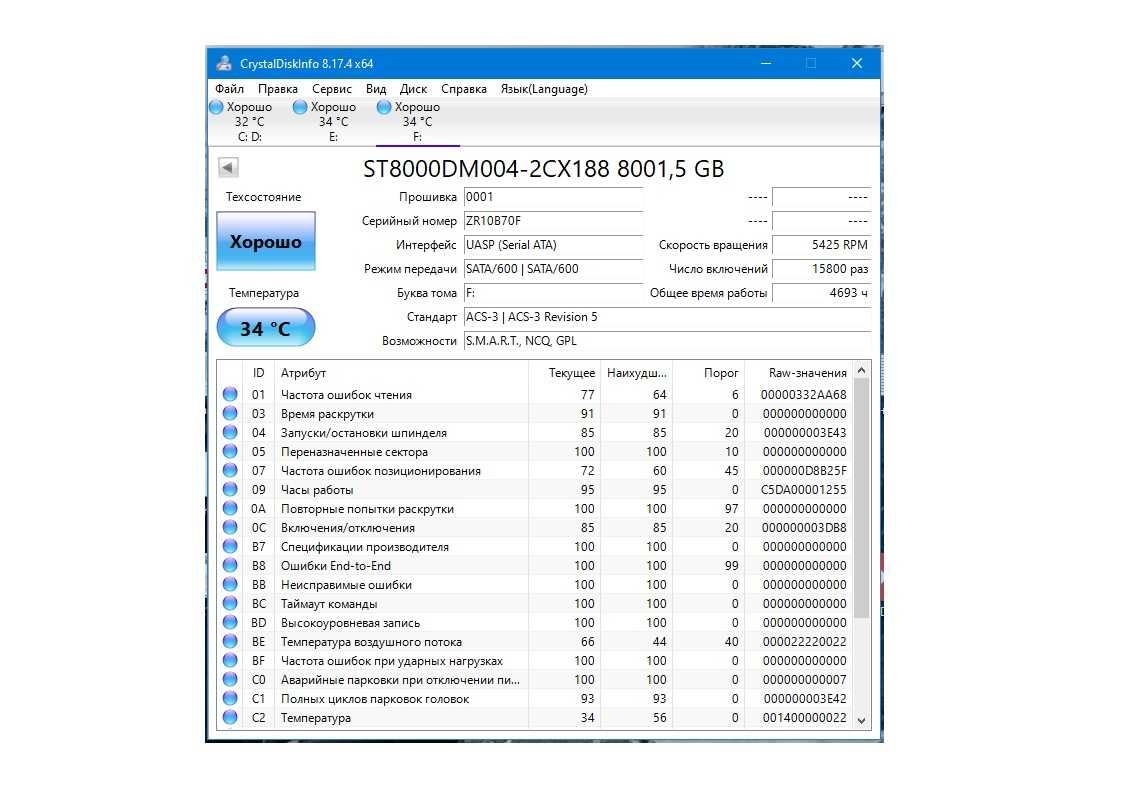Click scroll down arrow of attribute list
This screenshot has width=1123, height=794.
[x=862, y=720]
